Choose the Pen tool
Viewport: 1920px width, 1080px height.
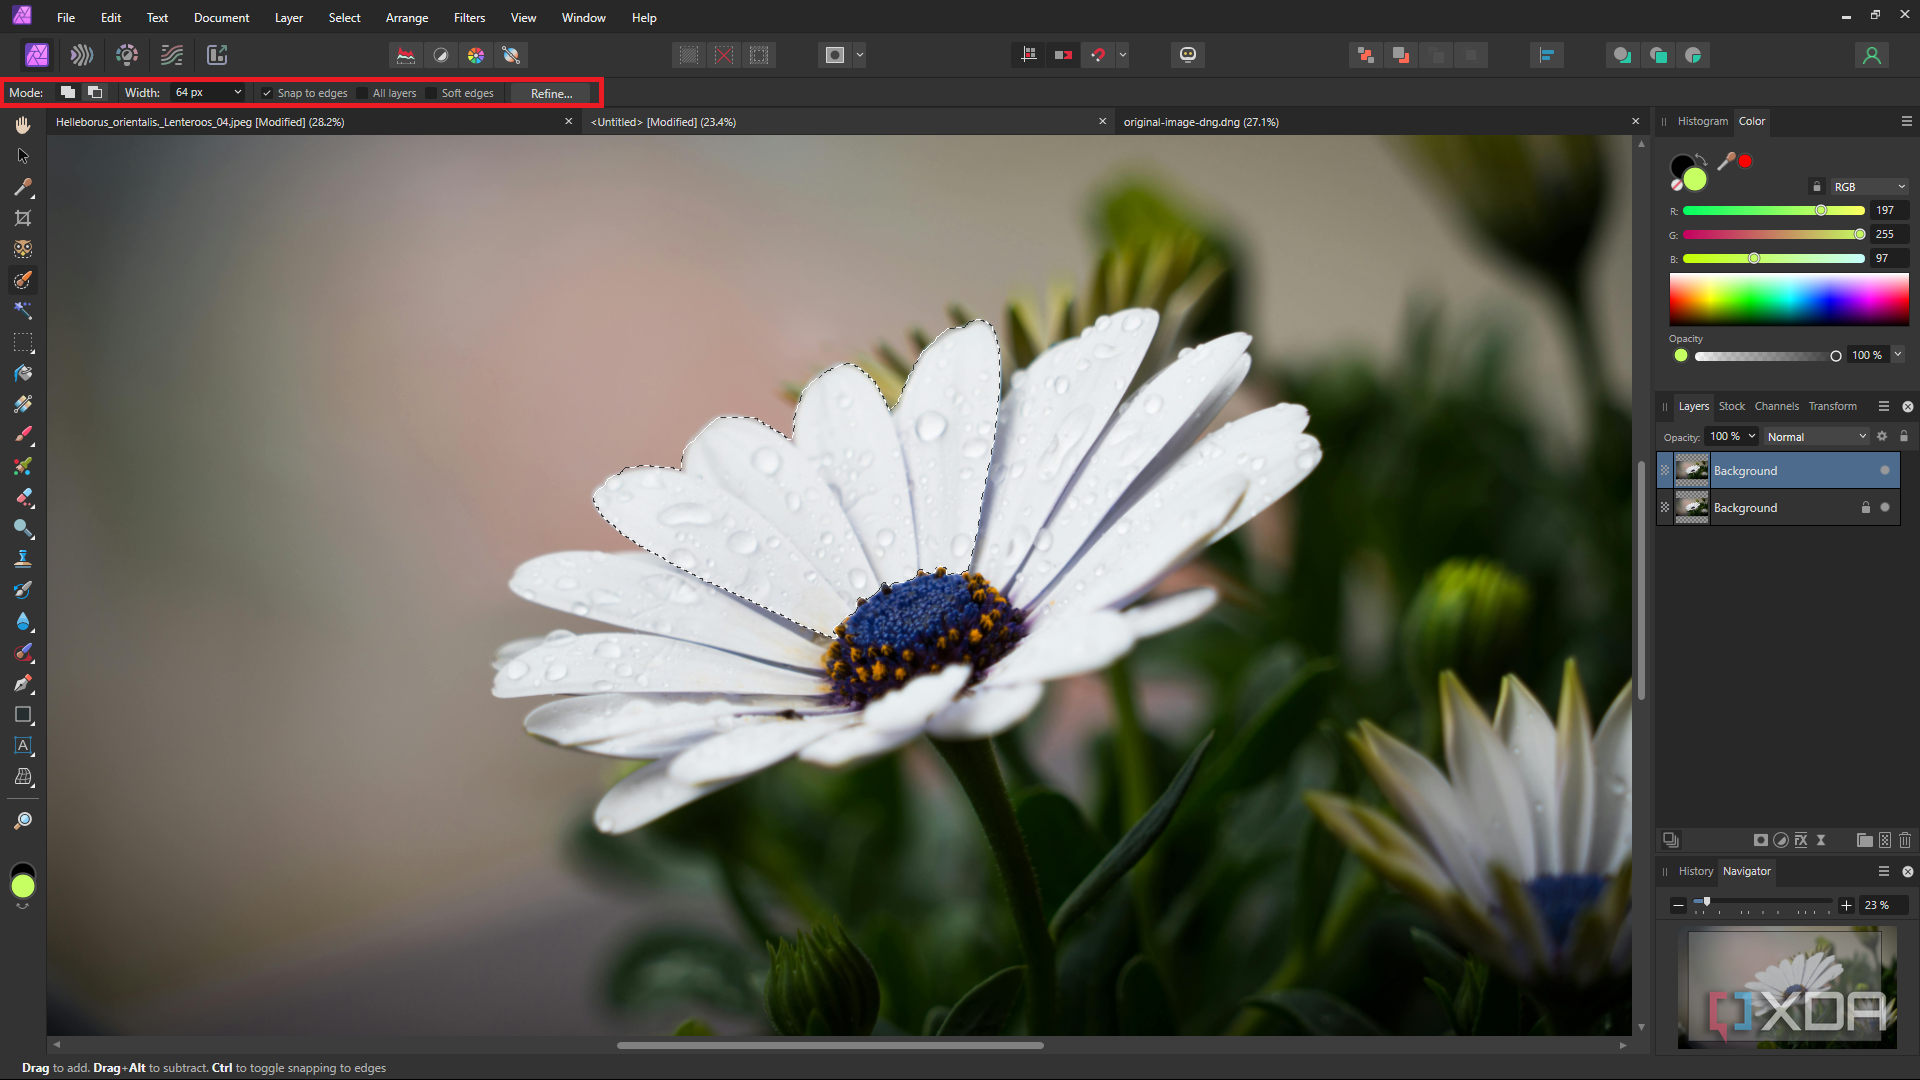(23, 684)
